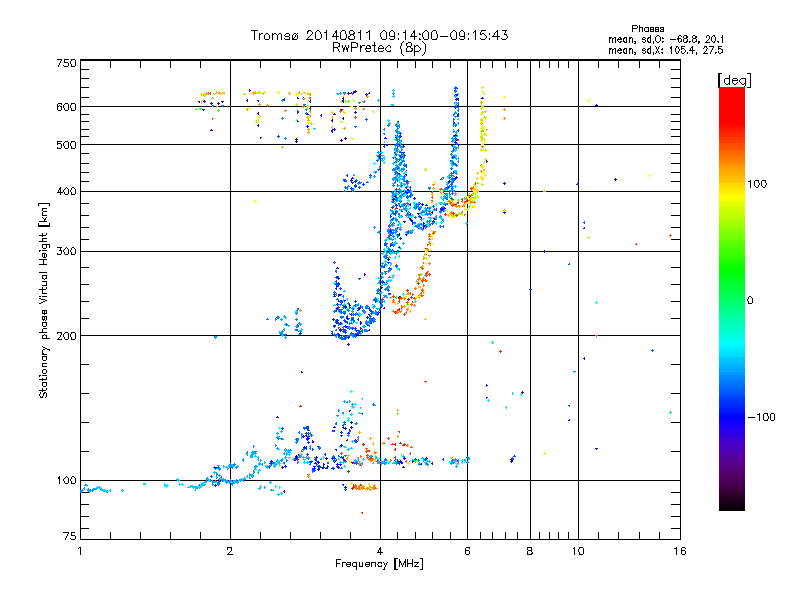This screenshot has height=600, width=800.
Task: Click the '8' x-axis tick label
Action: [530, 551]
